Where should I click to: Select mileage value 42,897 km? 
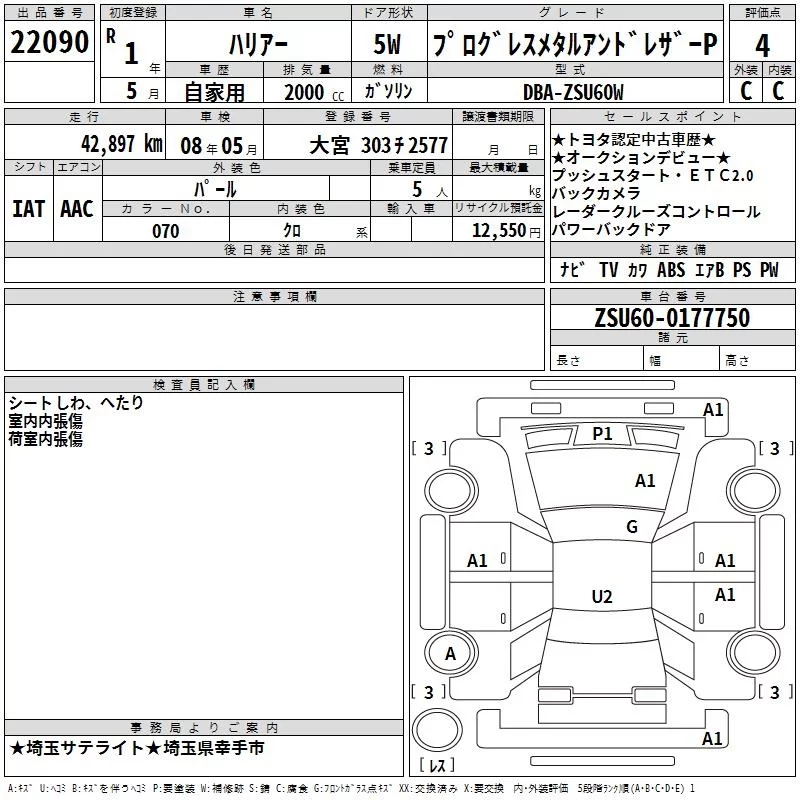122,144
